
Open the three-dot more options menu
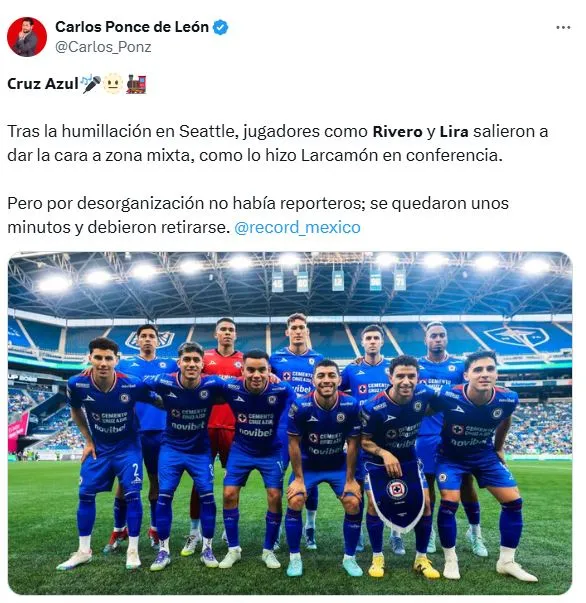click(563, 28)
